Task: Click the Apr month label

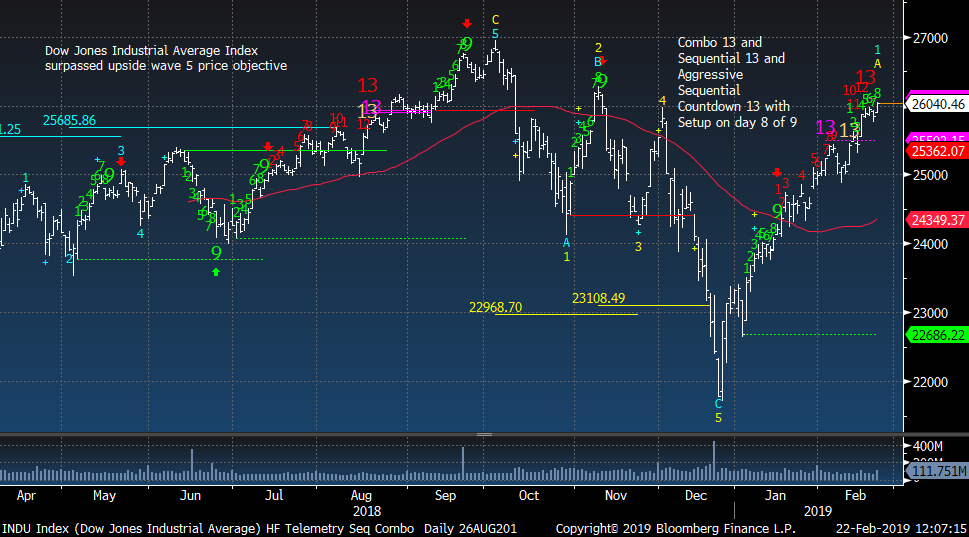Action: [26, 496]
